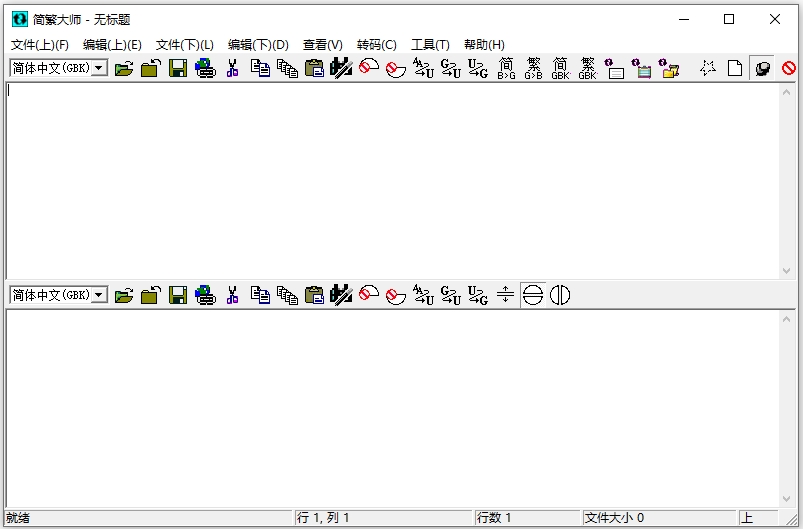
Task: Click the upper toolbar multi-page copy icon
Action: click(287, 68)
